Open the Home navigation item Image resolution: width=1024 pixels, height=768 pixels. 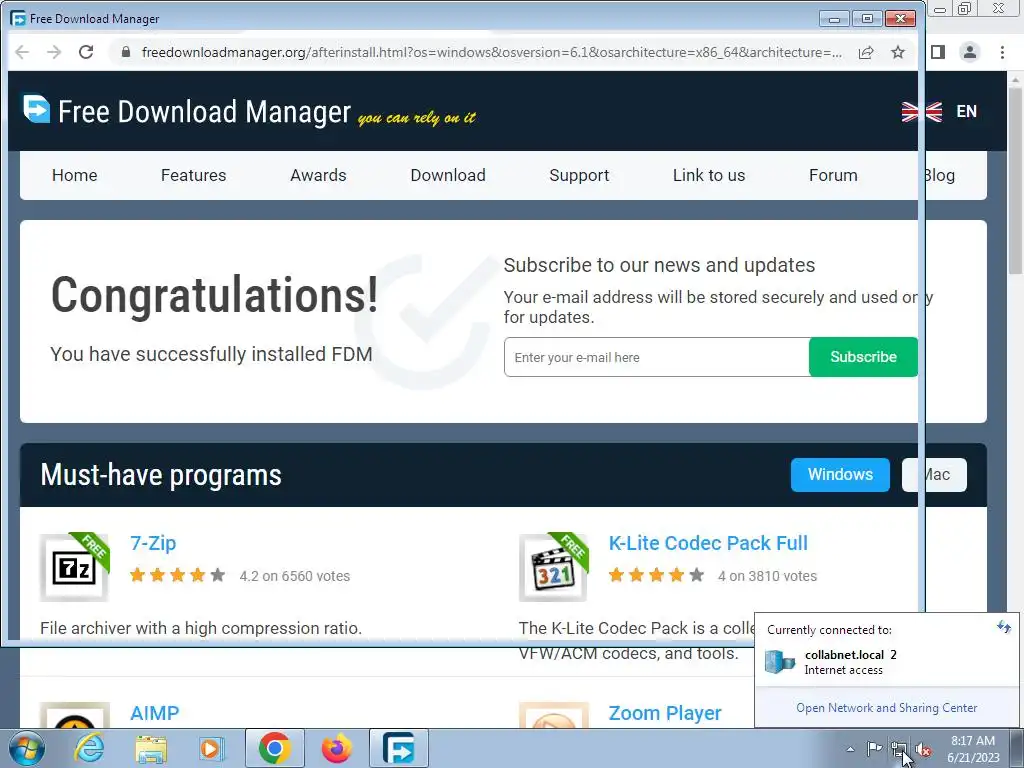pos(74,175)
